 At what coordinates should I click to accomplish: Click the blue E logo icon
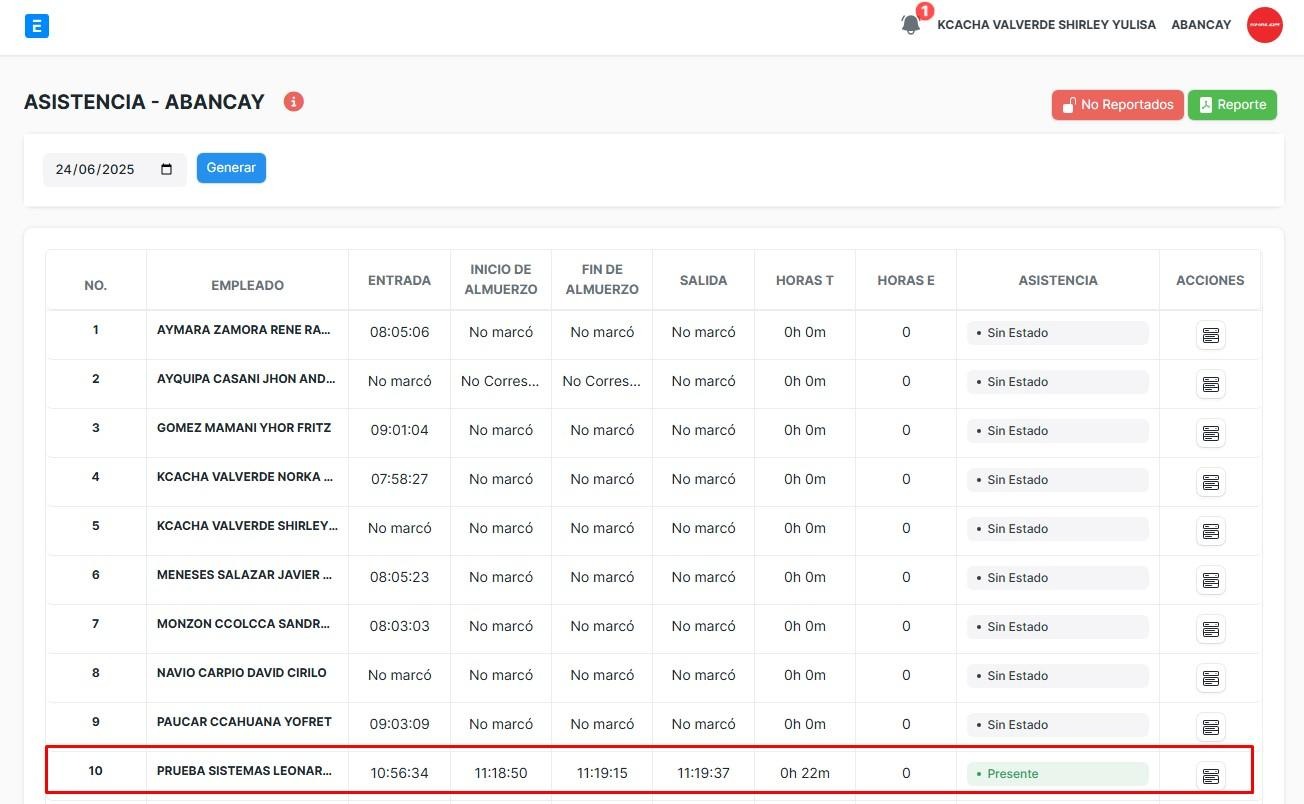tap(37, 26)
